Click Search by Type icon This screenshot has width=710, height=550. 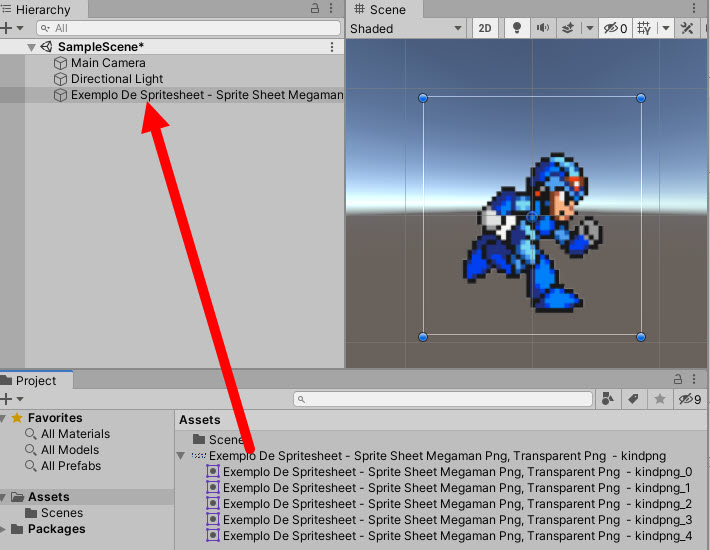(608, 399)
